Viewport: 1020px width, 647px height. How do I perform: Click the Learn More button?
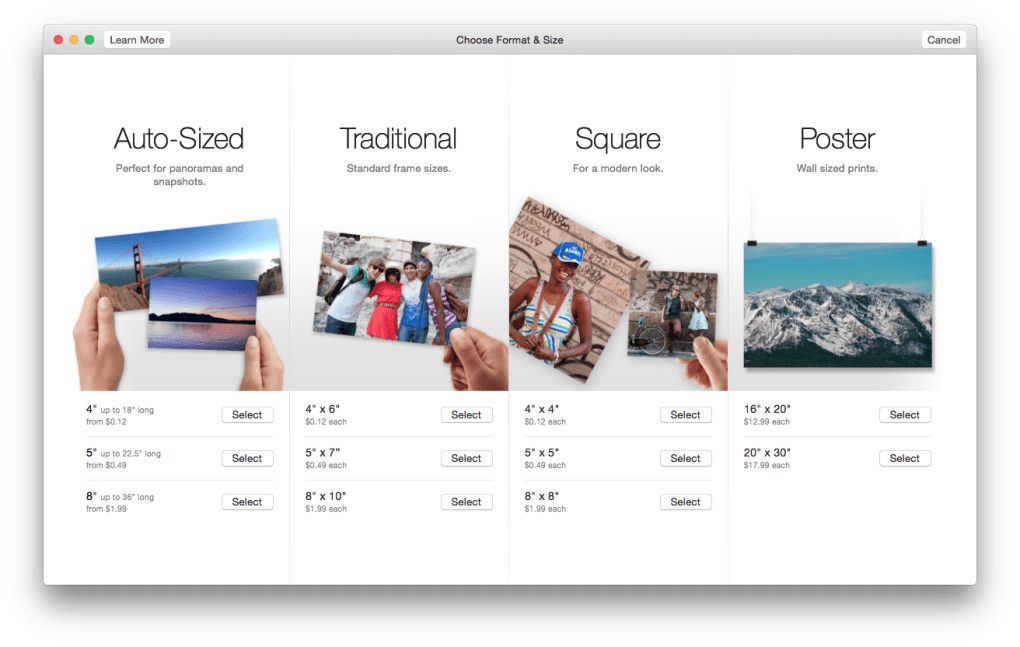(x=137, y=40)
